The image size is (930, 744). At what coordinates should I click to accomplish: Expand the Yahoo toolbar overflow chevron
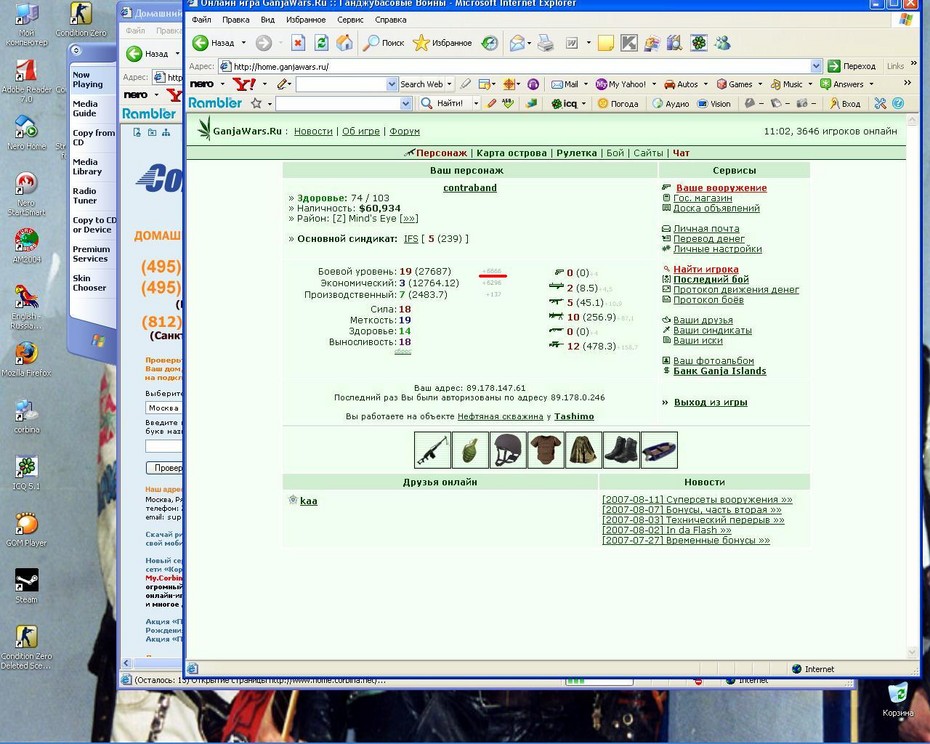click(907, 82)
